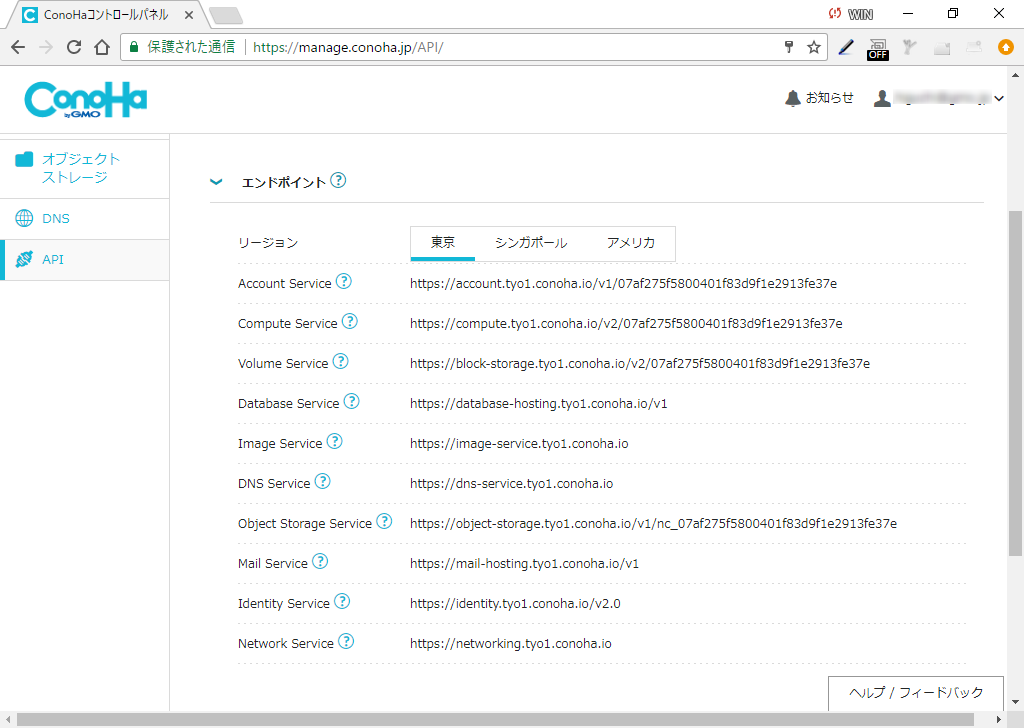Show help for Identity Service

point(342,601)
